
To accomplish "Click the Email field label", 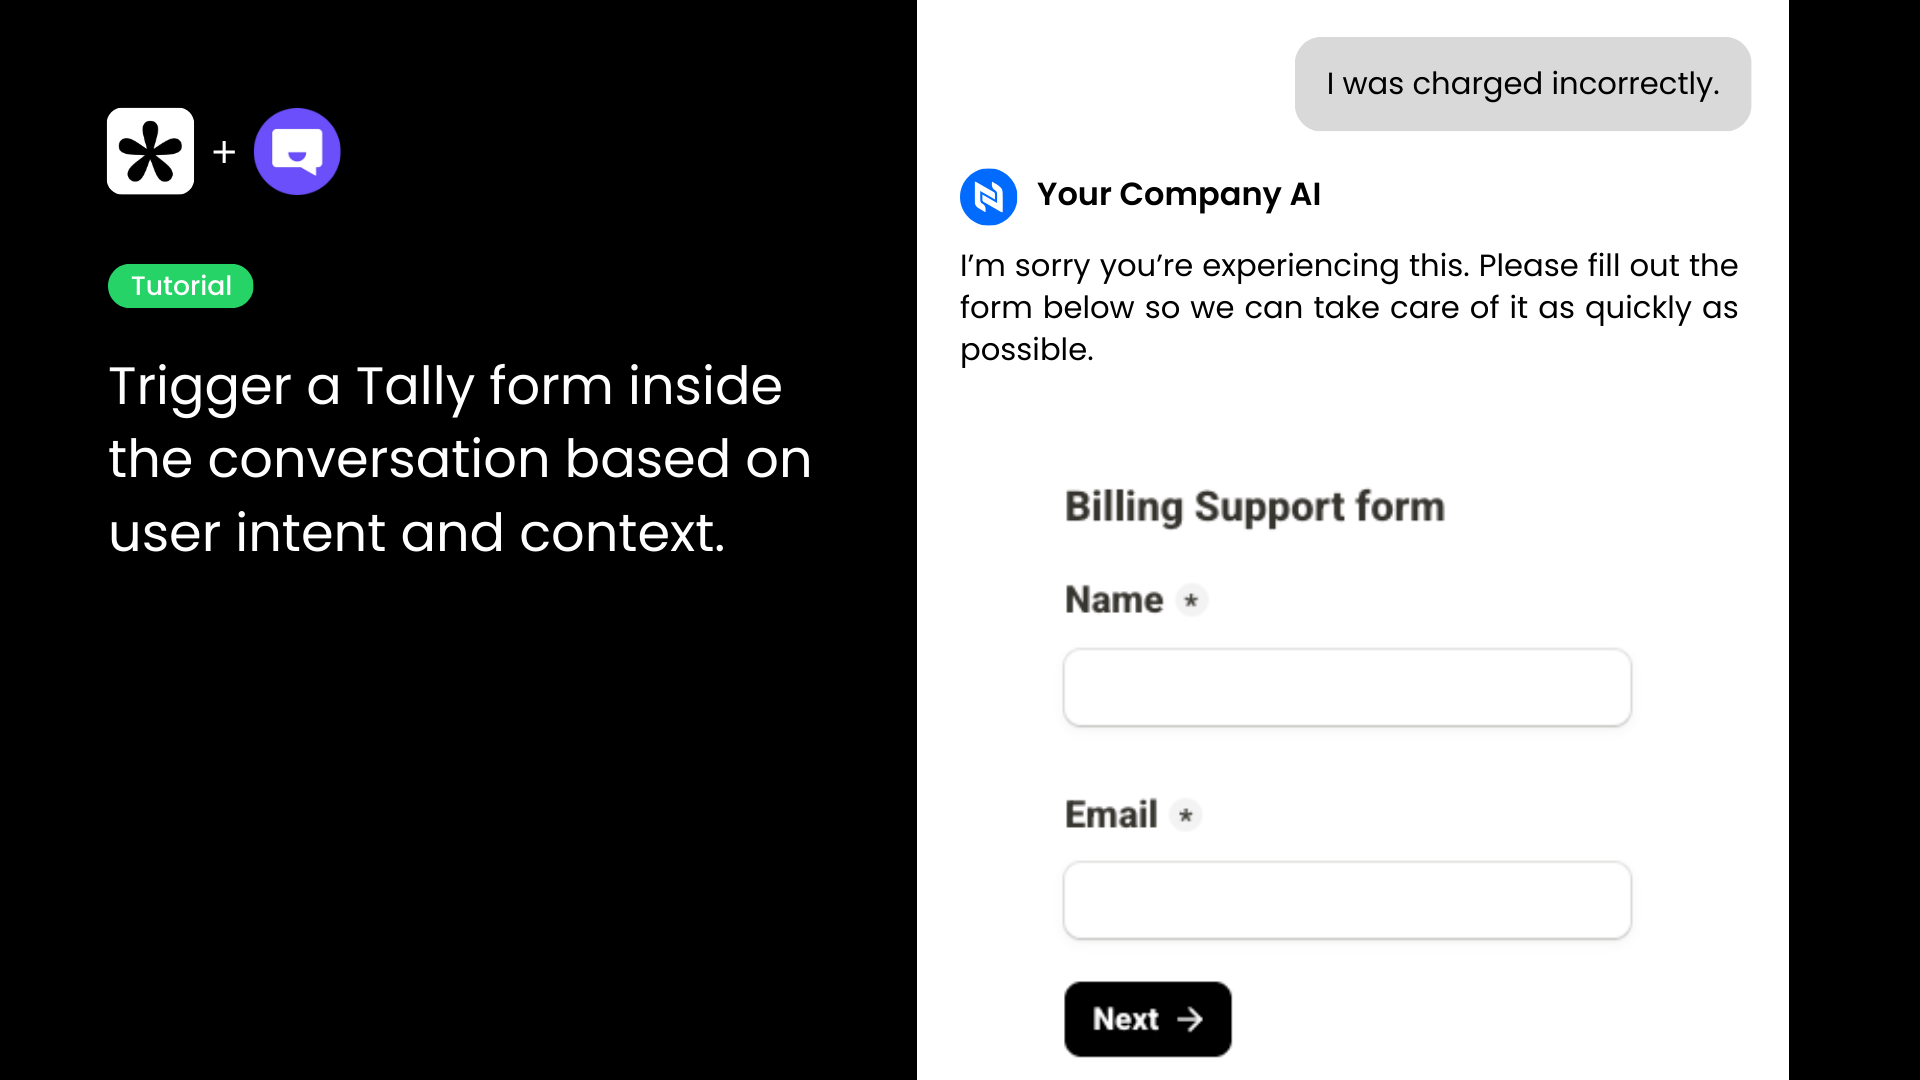I will pos(1111,815).
